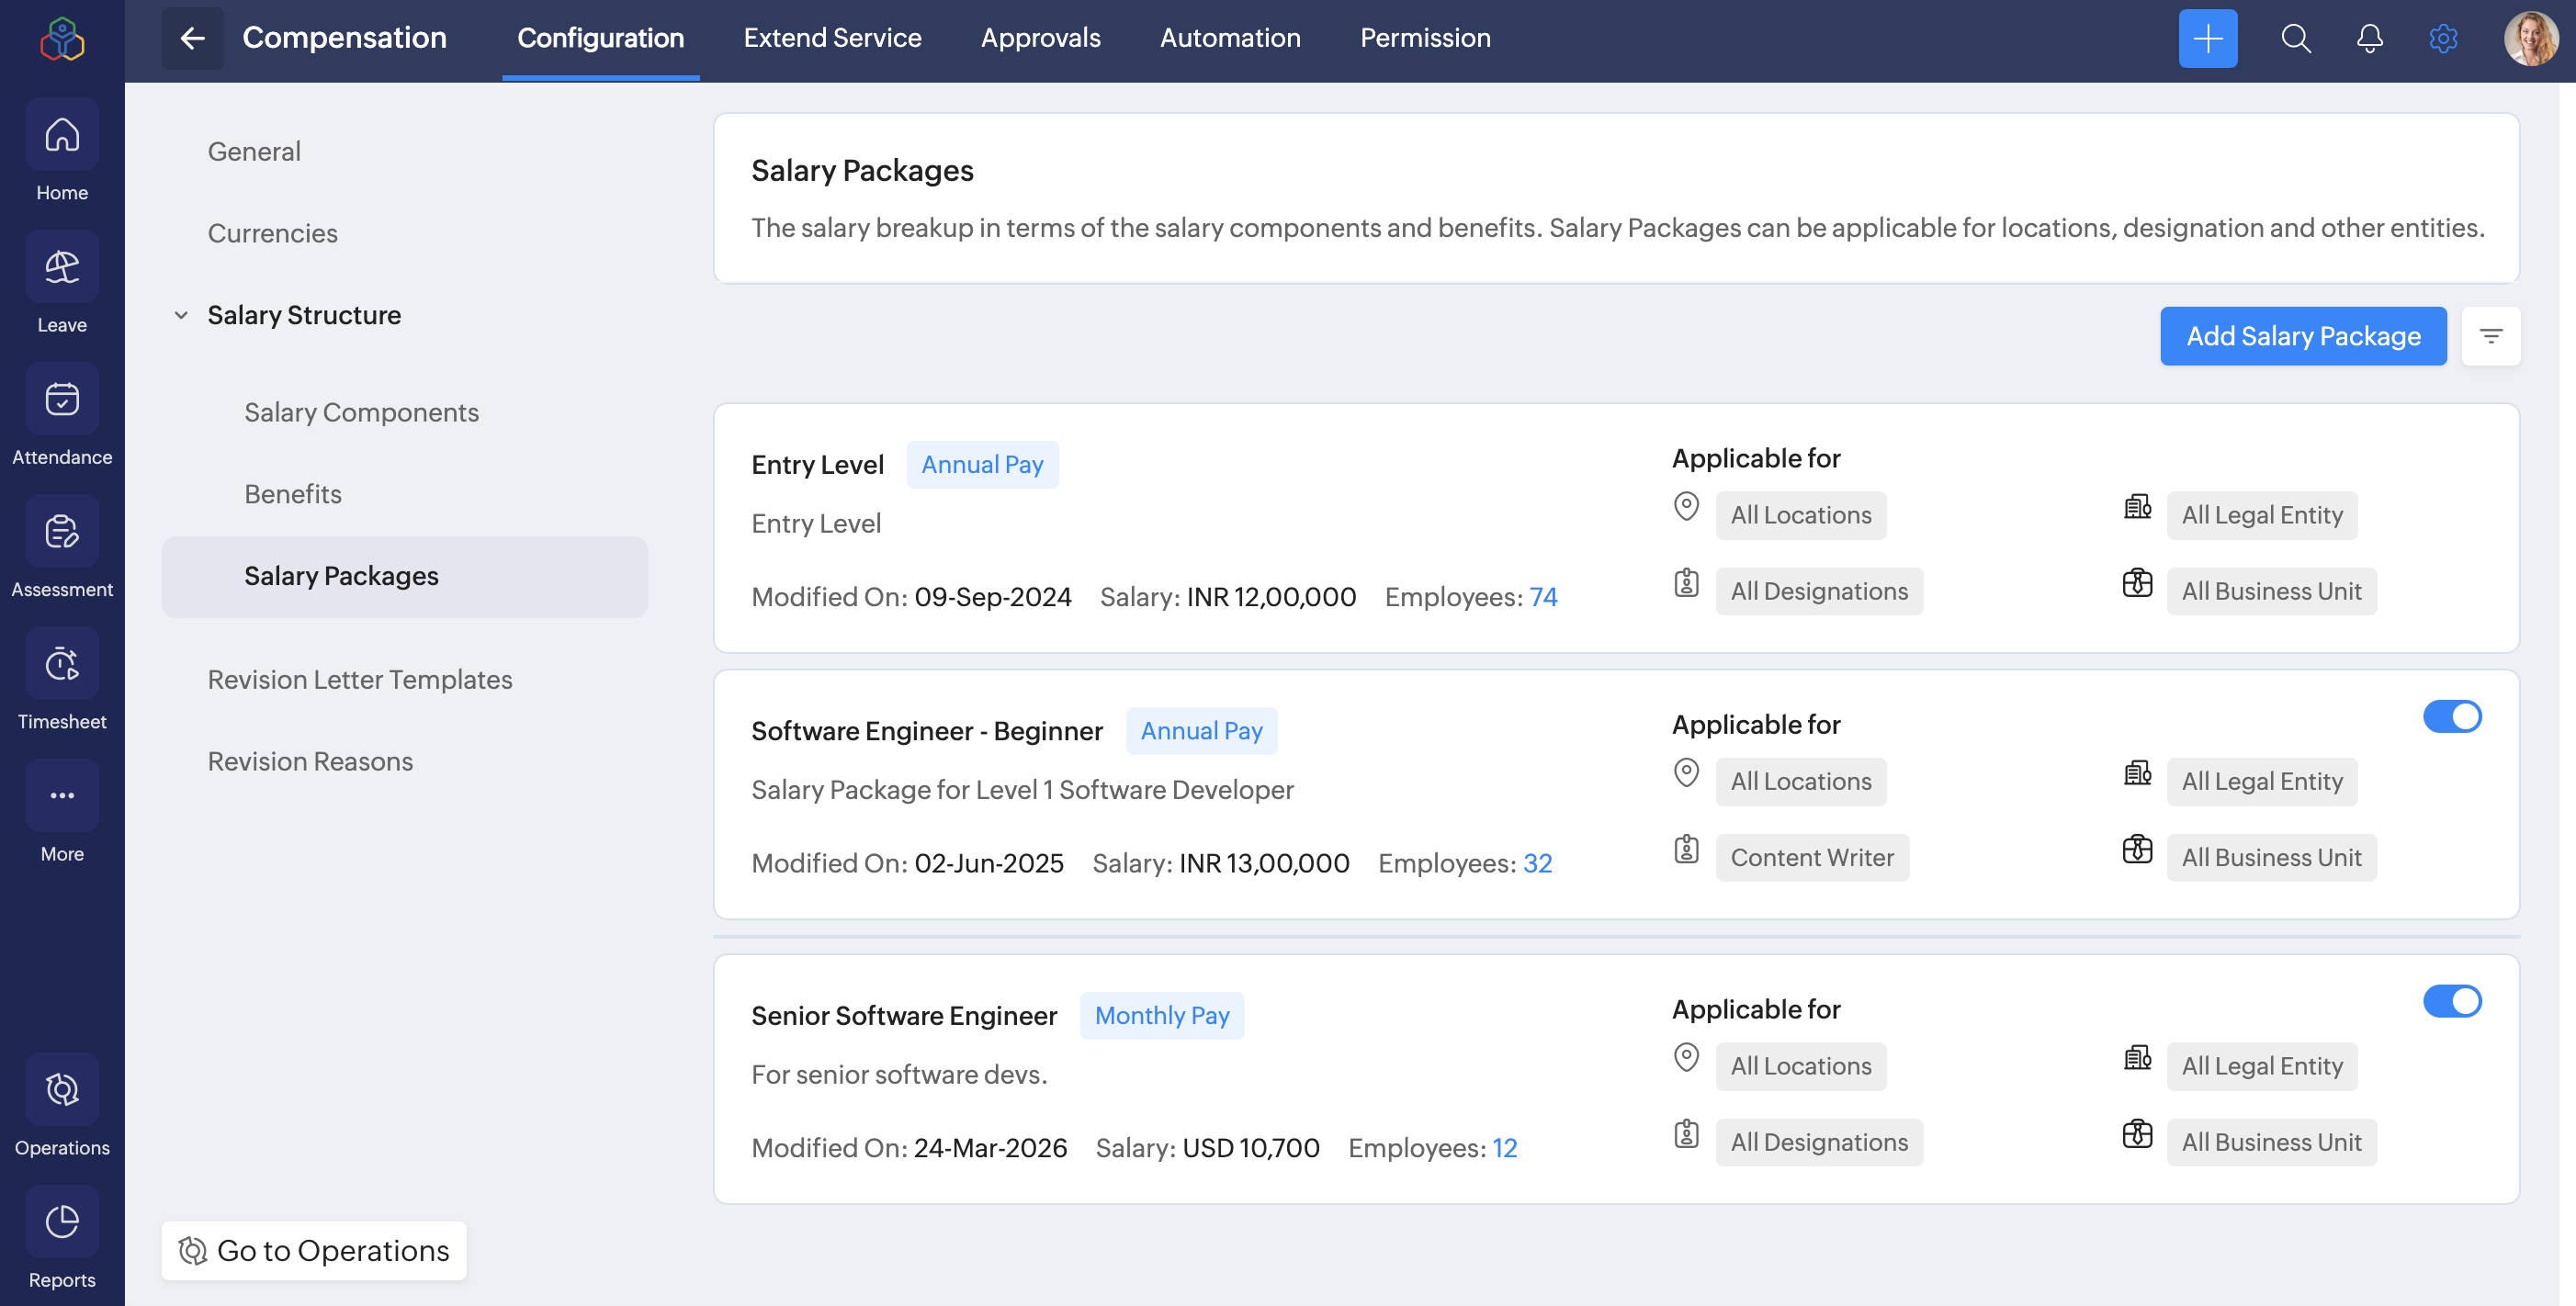
Task: Open search with magnifier icon
Action: coord(2295,39)
